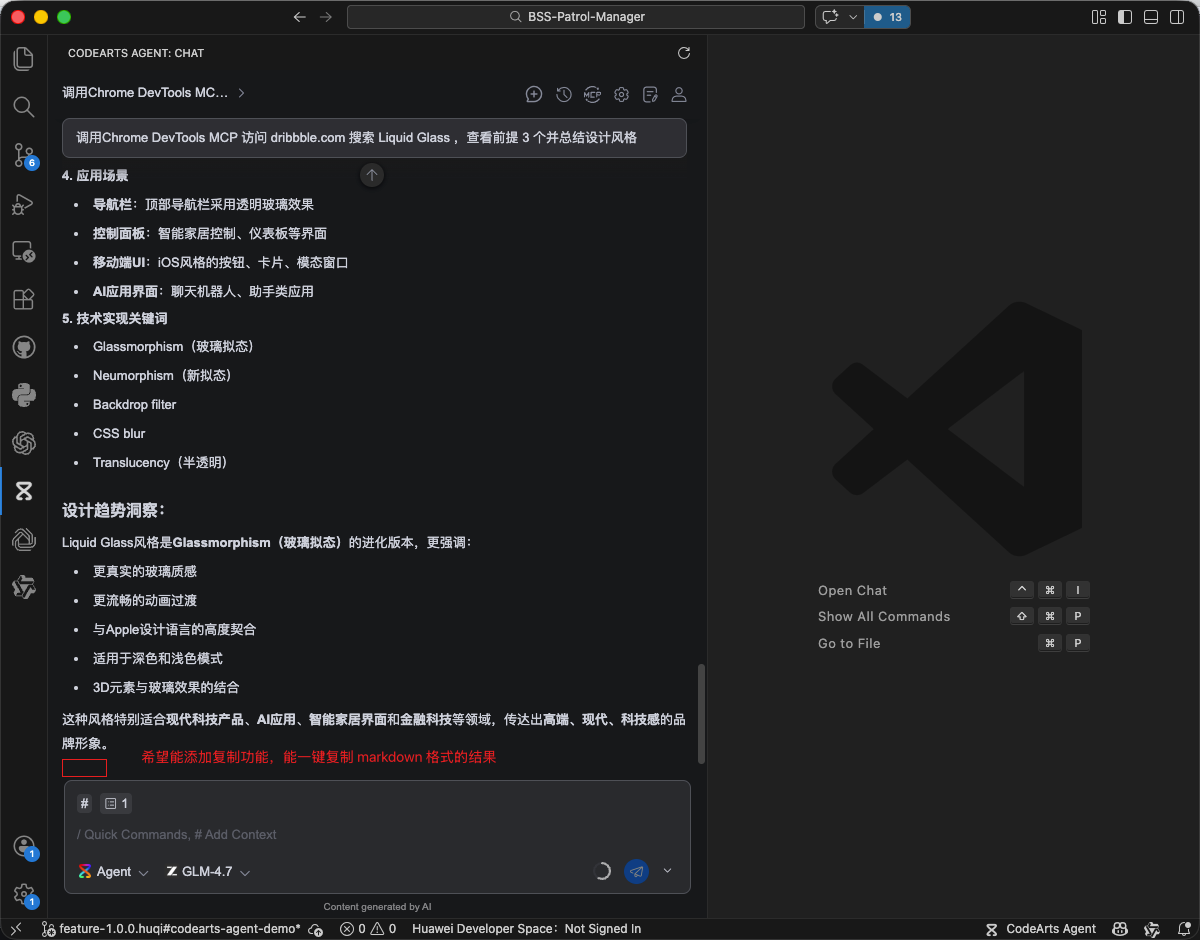Open Run and Debug view
1200x940 pixels.
[24, 204]
